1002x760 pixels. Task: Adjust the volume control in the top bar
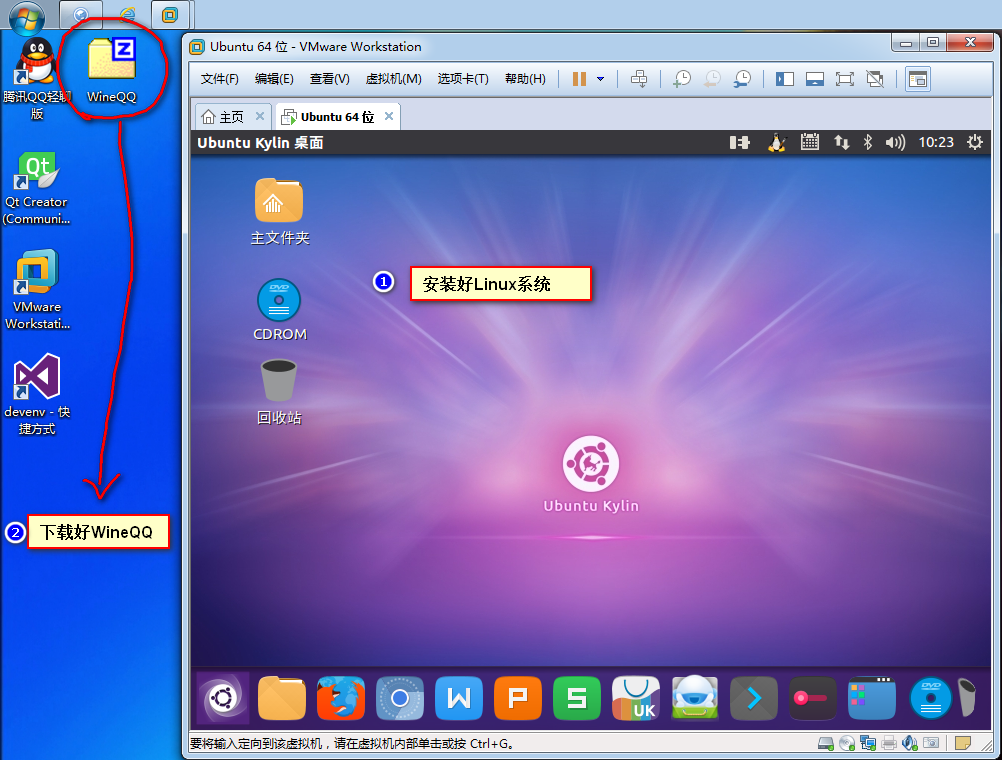click(896, 143)
